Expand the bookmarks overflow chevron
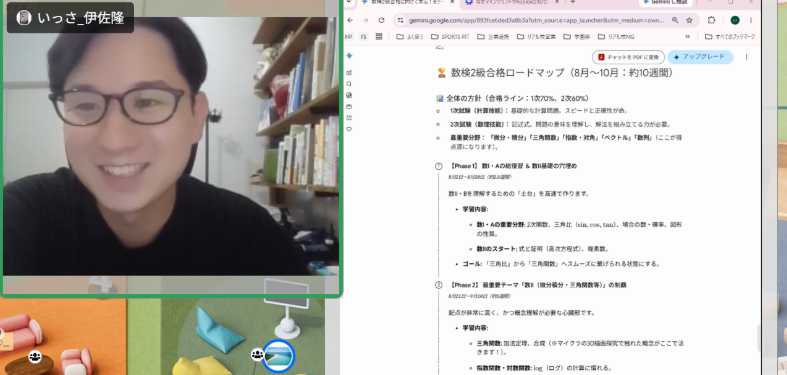Screen dimensions: 787x375 pos(687,37)
